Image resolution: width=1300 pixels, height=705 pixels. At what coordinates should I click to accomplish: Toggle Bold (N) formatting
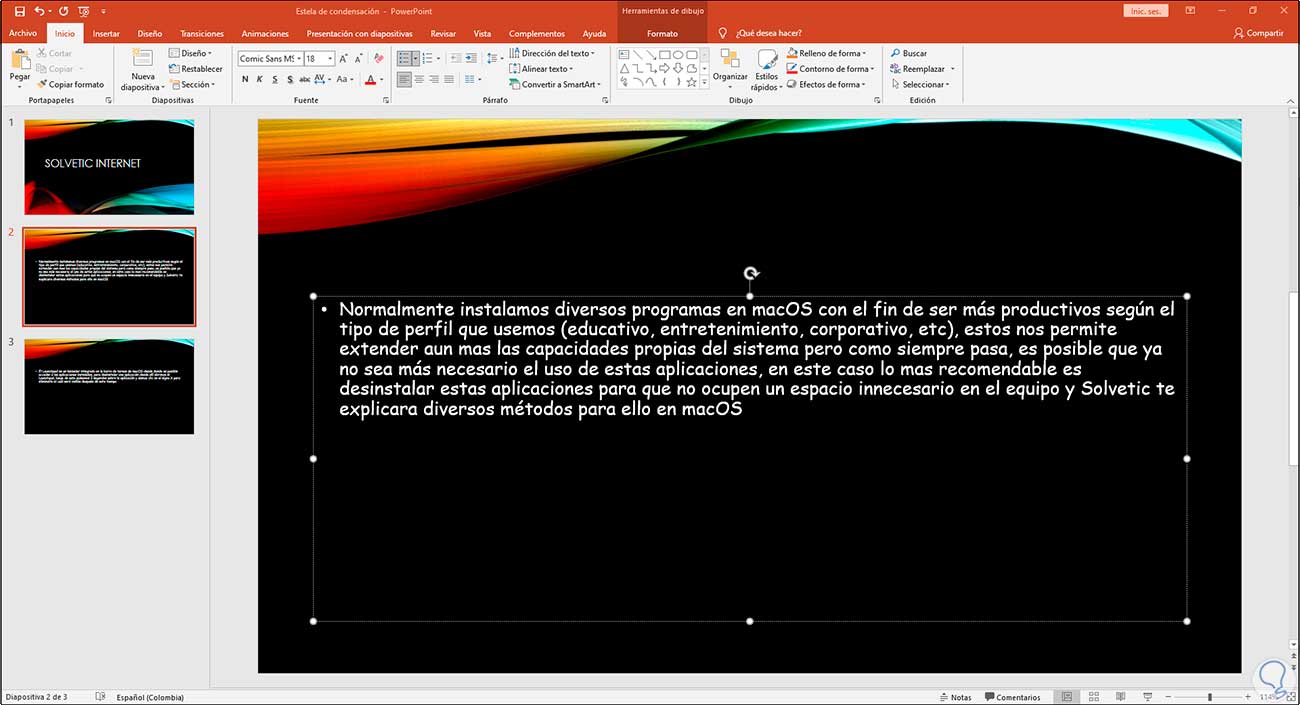coord(245,79)
